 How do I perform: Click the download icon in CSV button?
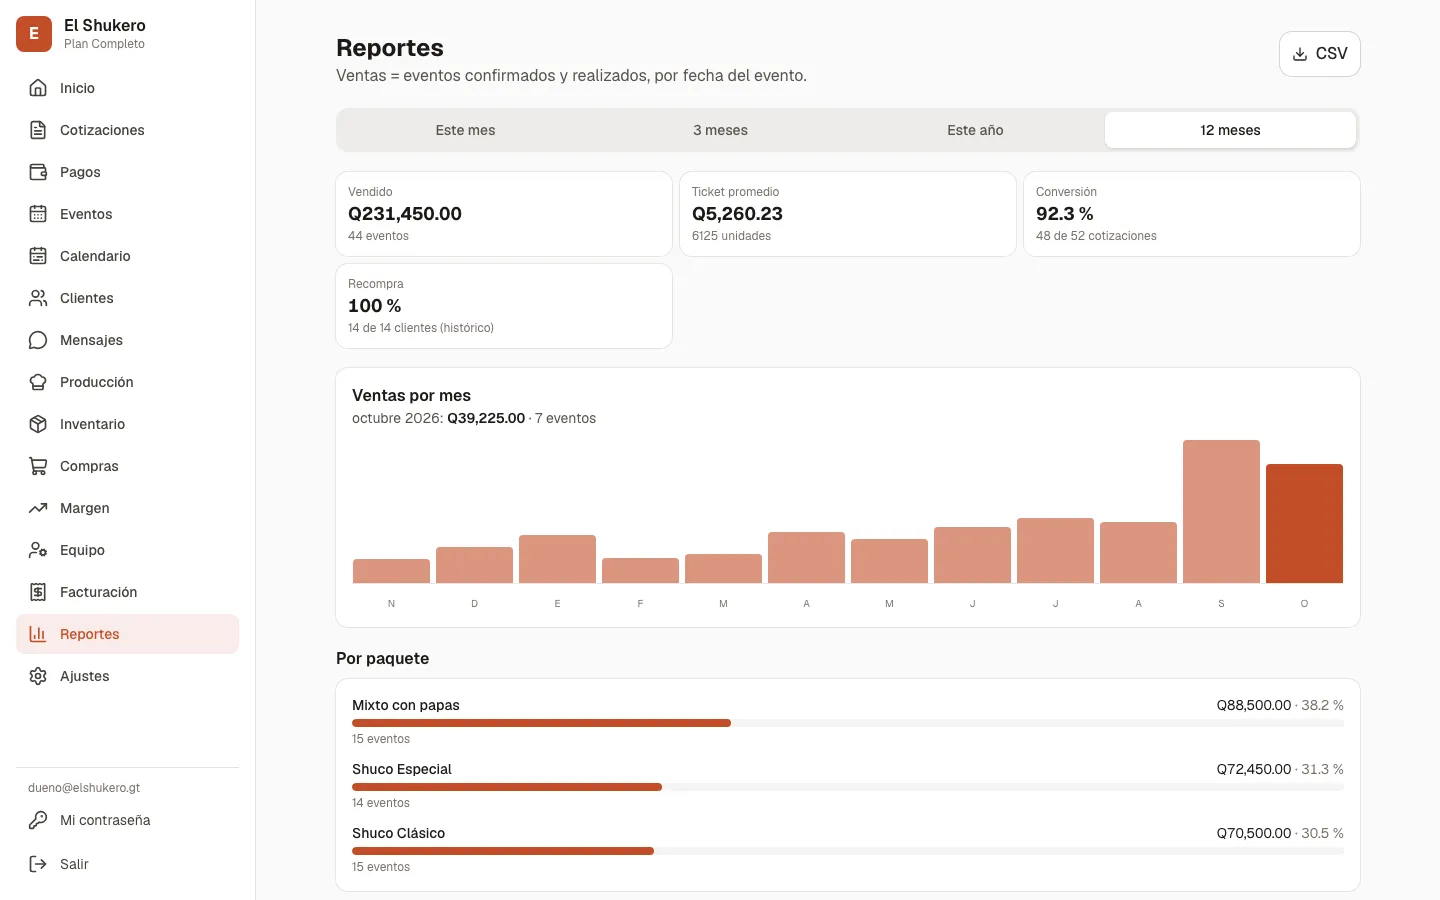click(1300, 54)
